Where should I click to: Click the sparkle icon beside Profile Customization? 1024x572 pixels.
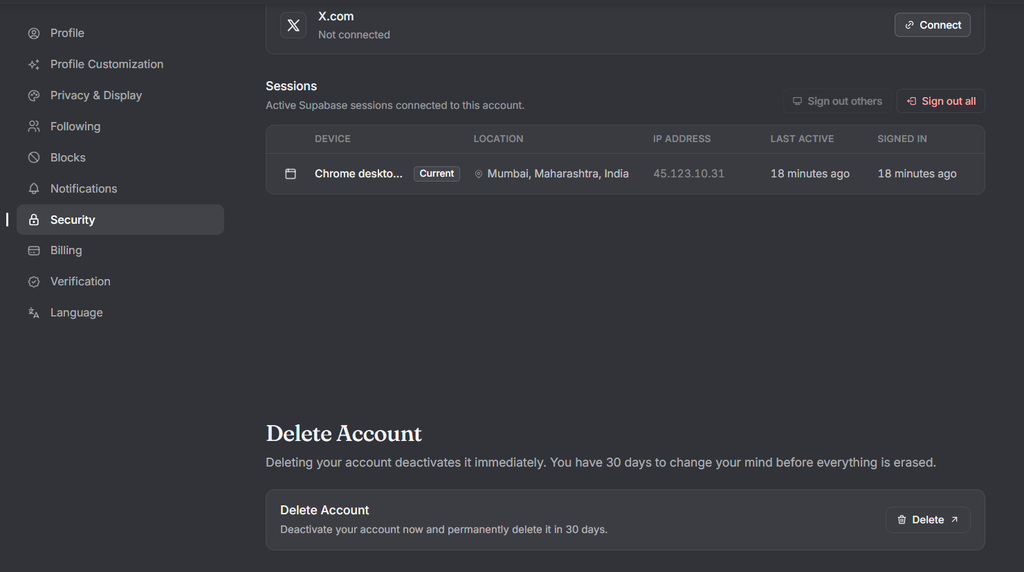34,65
